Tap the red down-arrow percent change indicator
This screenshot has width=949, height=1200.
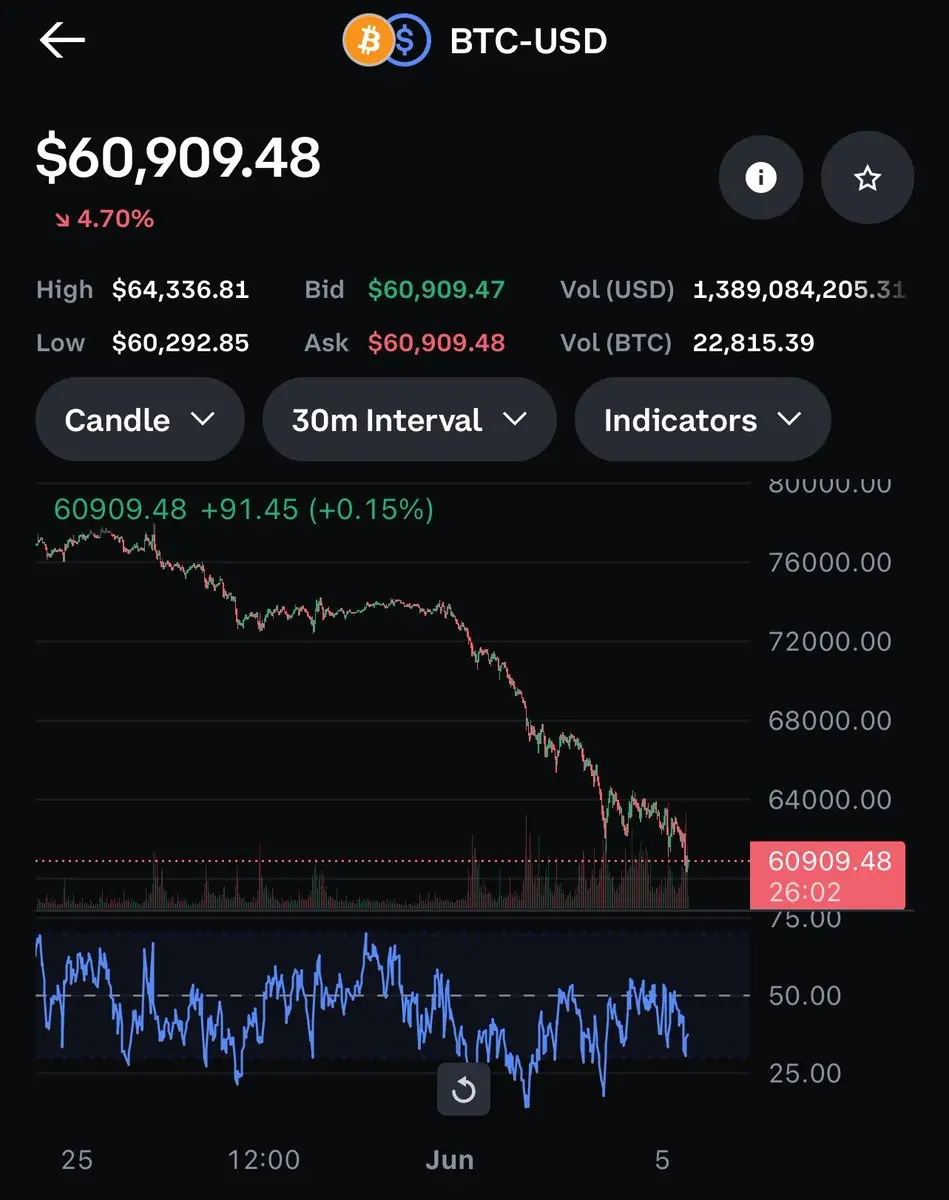pyautogui.click(x=104, y=218)
